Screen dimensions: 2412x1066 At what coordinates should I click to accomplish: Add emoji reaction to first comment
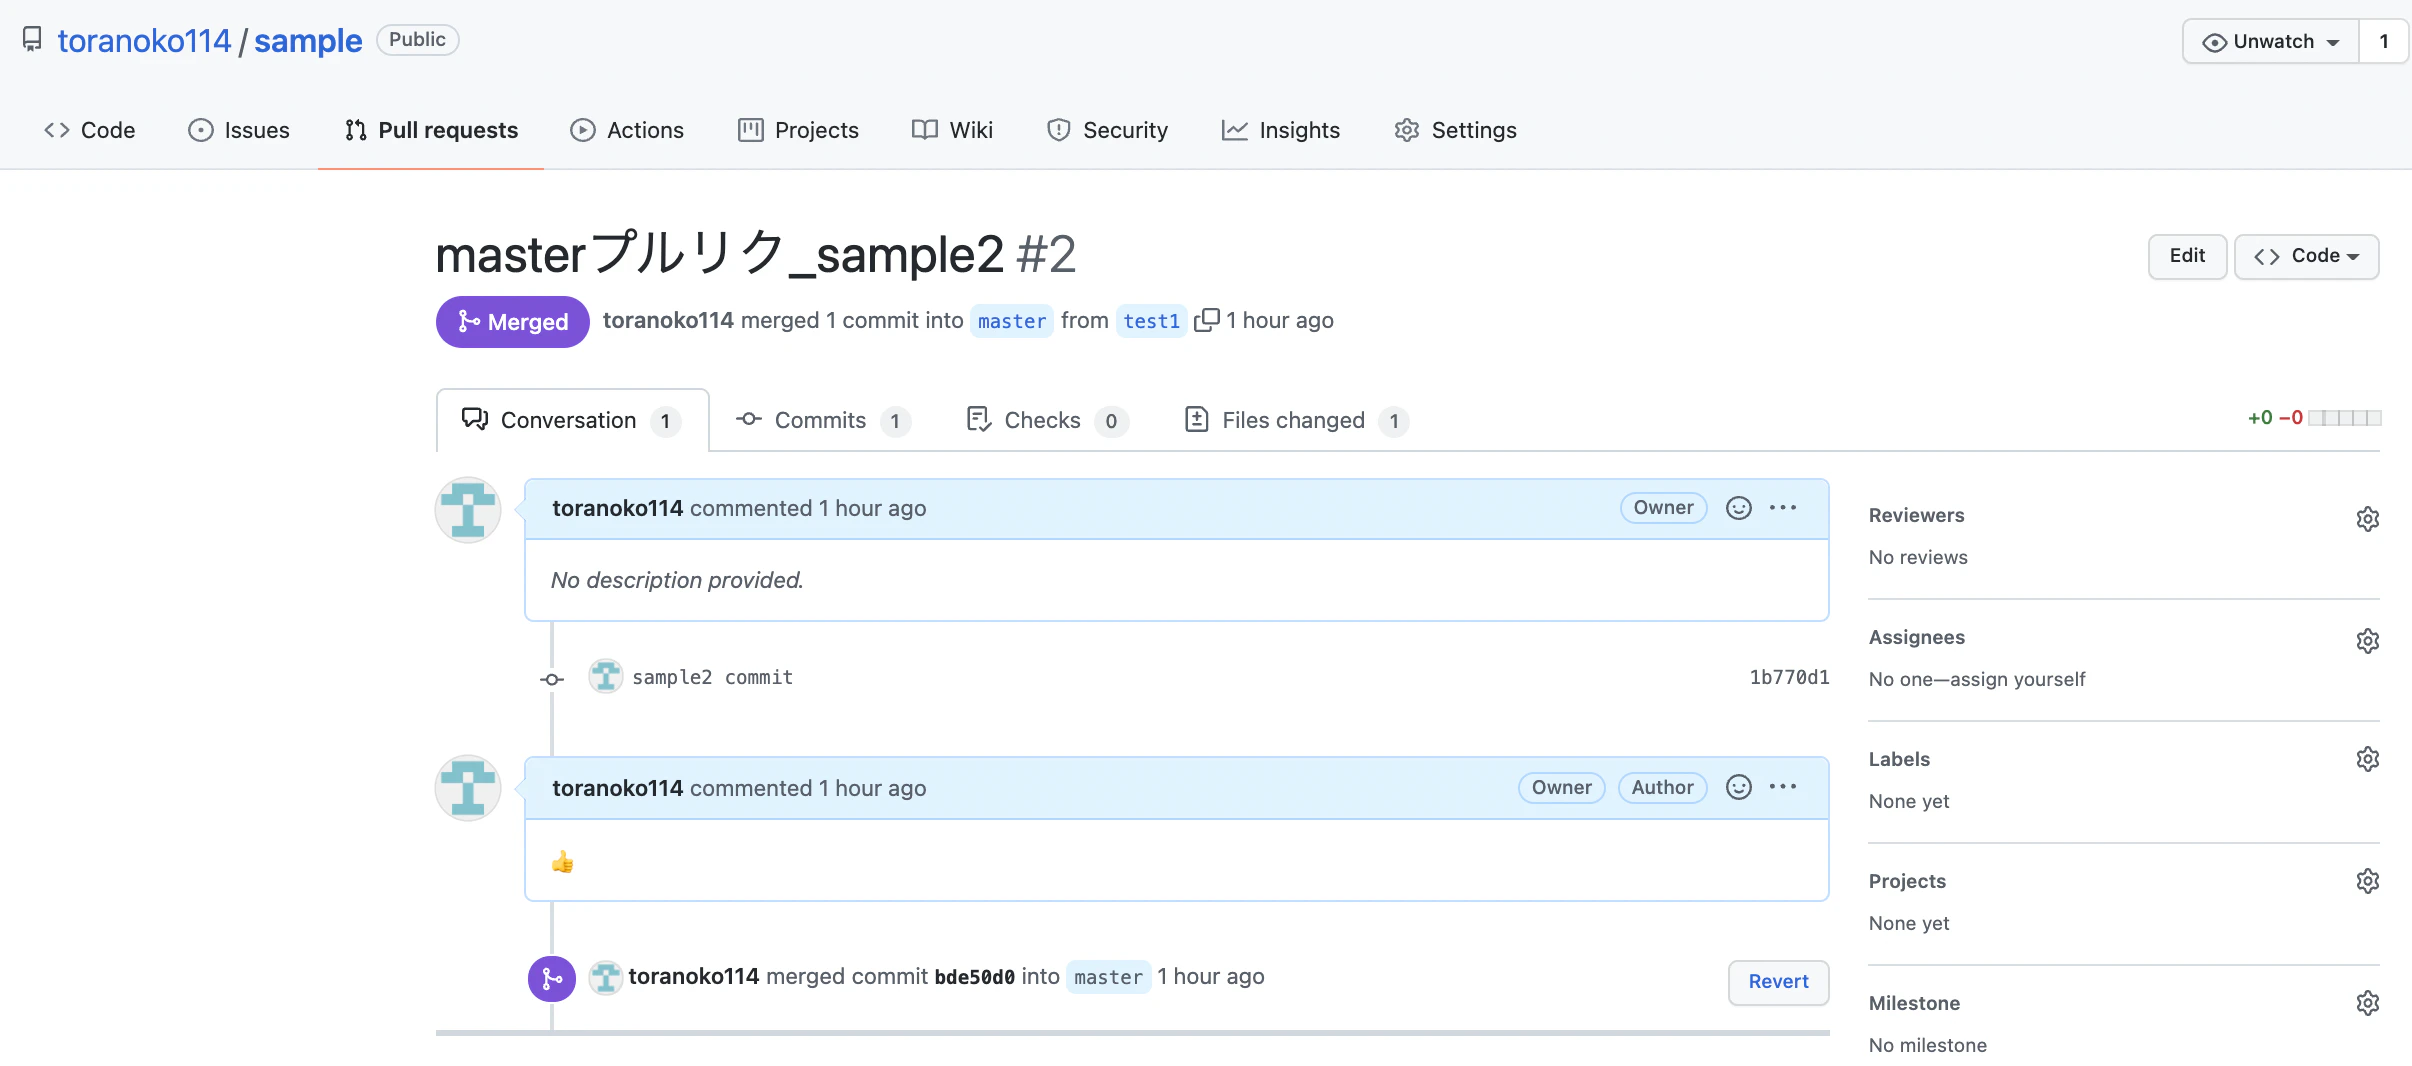pyautogui.click(x=1739, y=508)
